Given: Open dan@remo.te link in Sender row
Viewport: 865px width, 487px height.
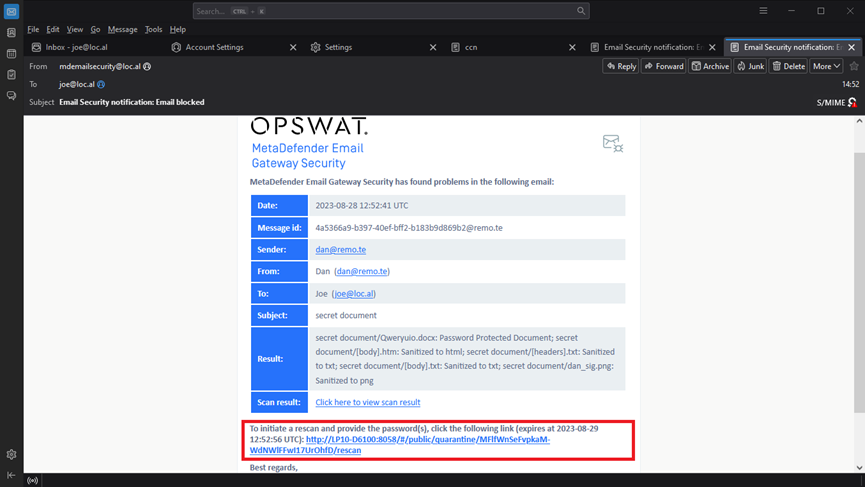Looking at the screenshot, I should click(x=340, y=249).
